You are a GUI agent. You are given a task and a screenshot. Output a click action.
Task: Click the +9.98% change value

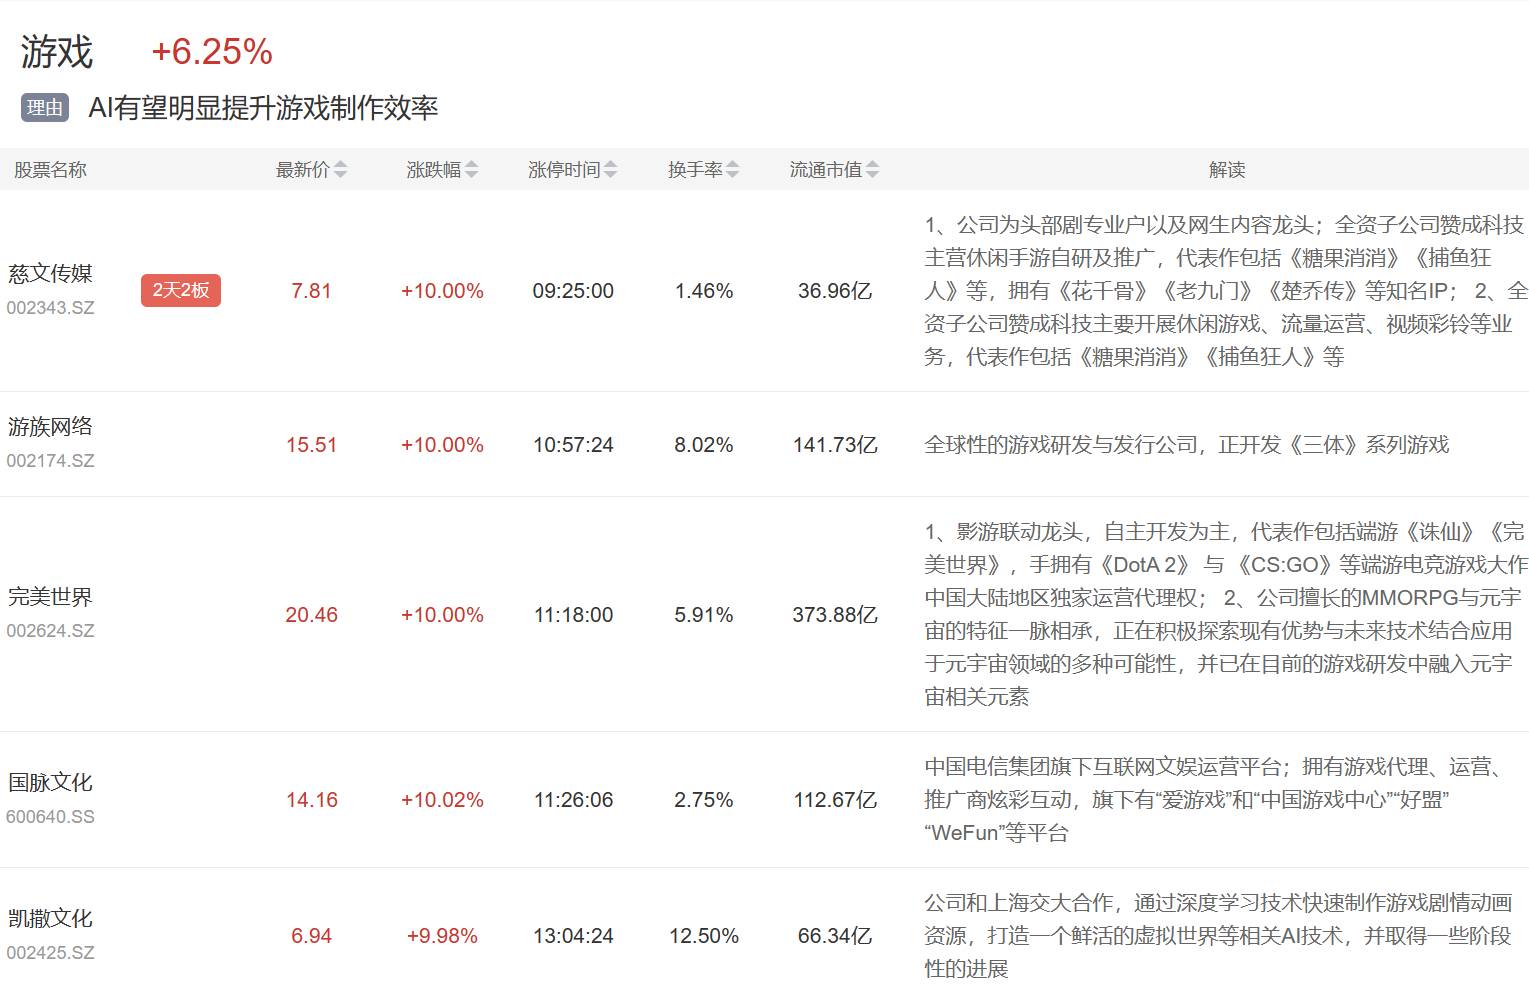click(442, 936)
